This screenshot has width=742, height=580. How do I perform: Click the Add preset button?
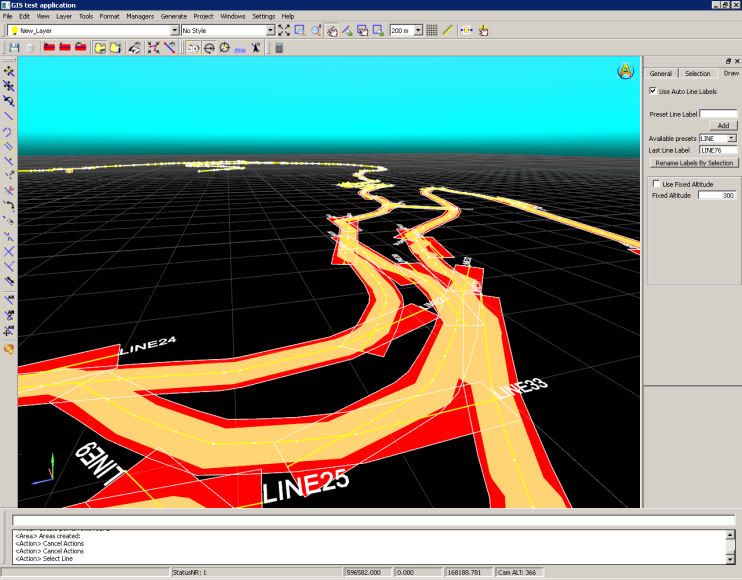pos(722,126)
